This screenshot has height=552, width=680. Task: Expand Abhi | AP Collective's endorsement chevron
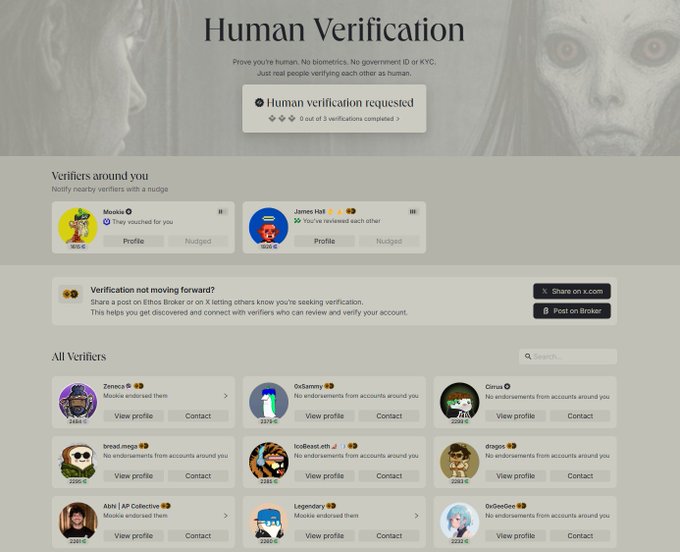click(226, 516)
